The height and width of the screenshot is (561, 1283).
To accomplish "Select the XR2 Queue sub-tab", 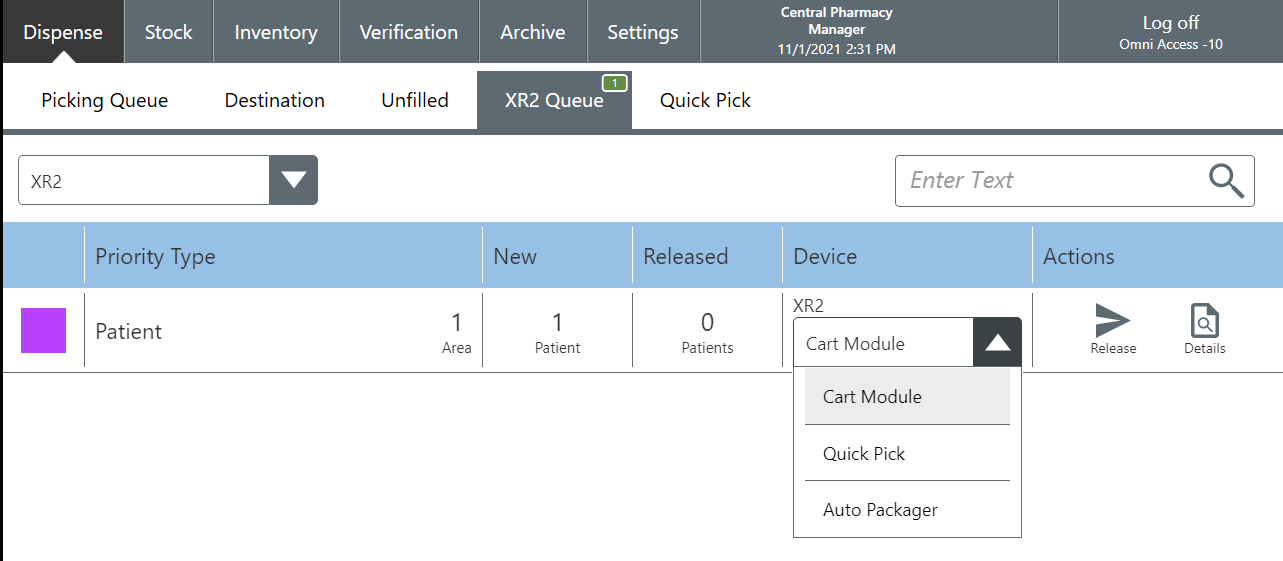I will point(554,100).
